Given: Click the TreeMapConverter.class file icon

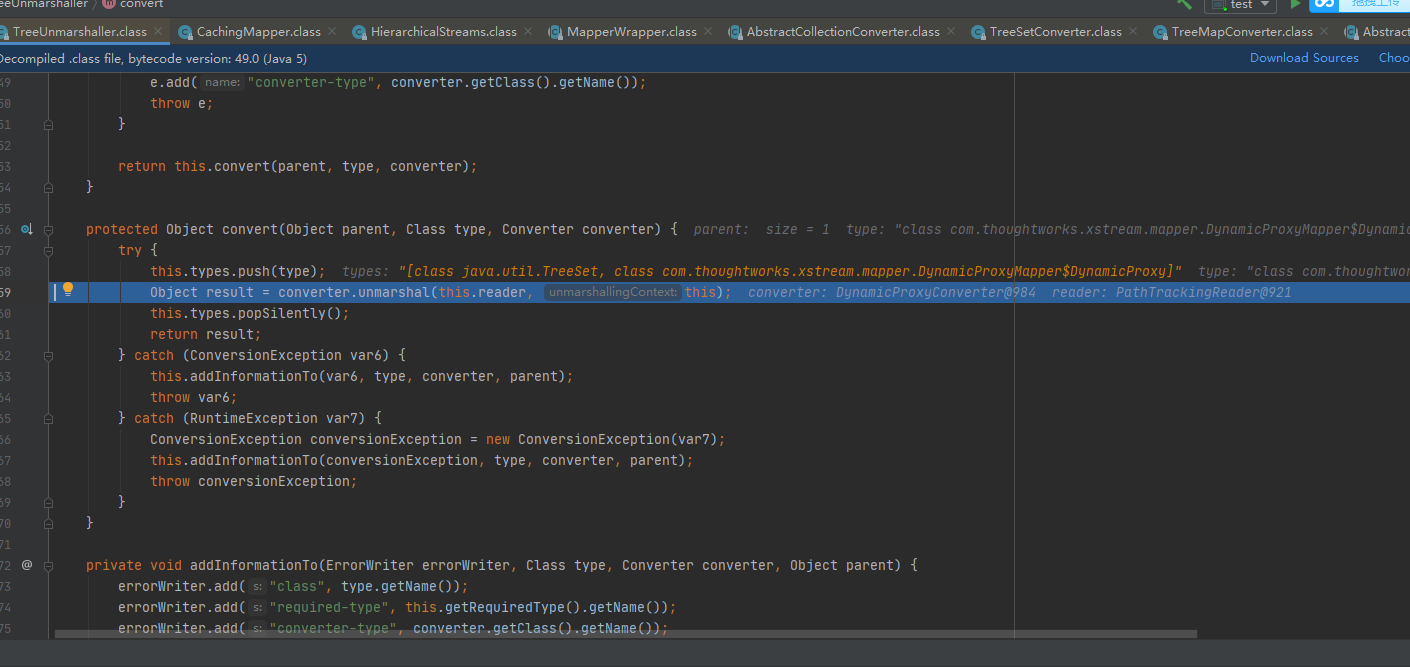Looking at the screenshot, I should (x=1160, y=32).
